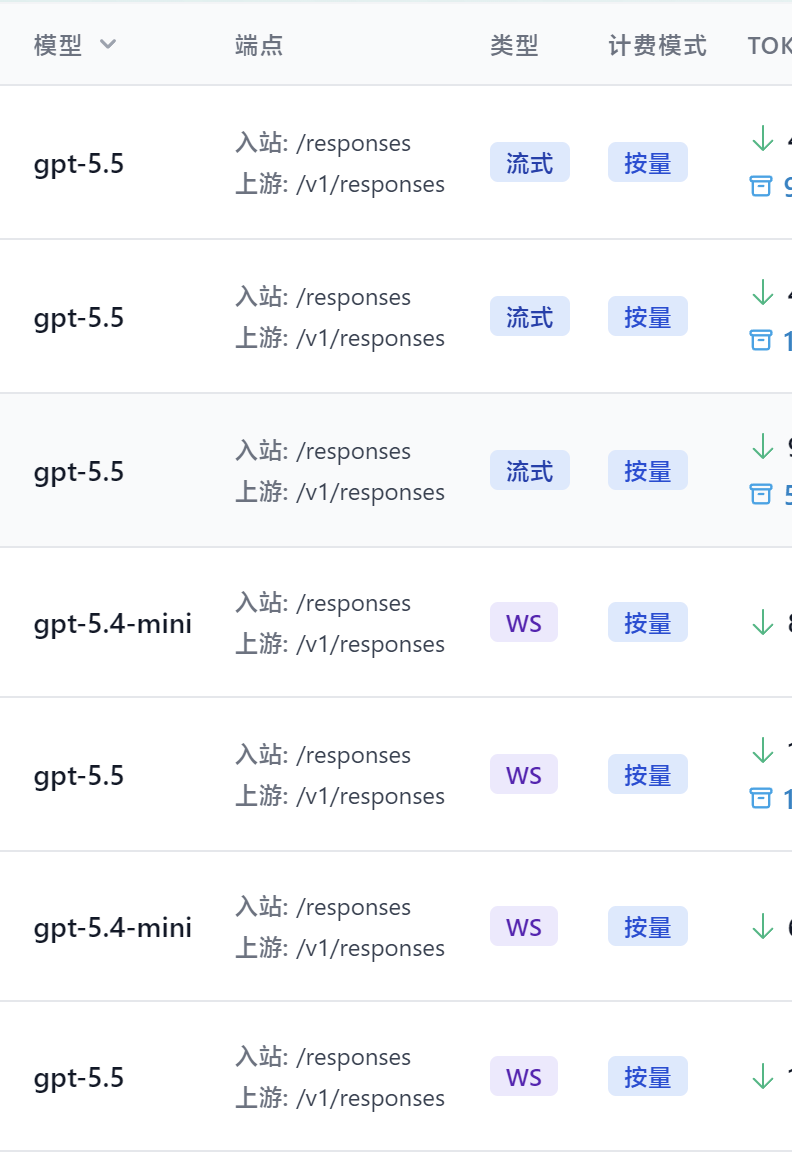Viewport: 792px width, 1160px height.
Task: Click the WS tag in the last gpt-5.5 row
Action: pos(524,1076)
